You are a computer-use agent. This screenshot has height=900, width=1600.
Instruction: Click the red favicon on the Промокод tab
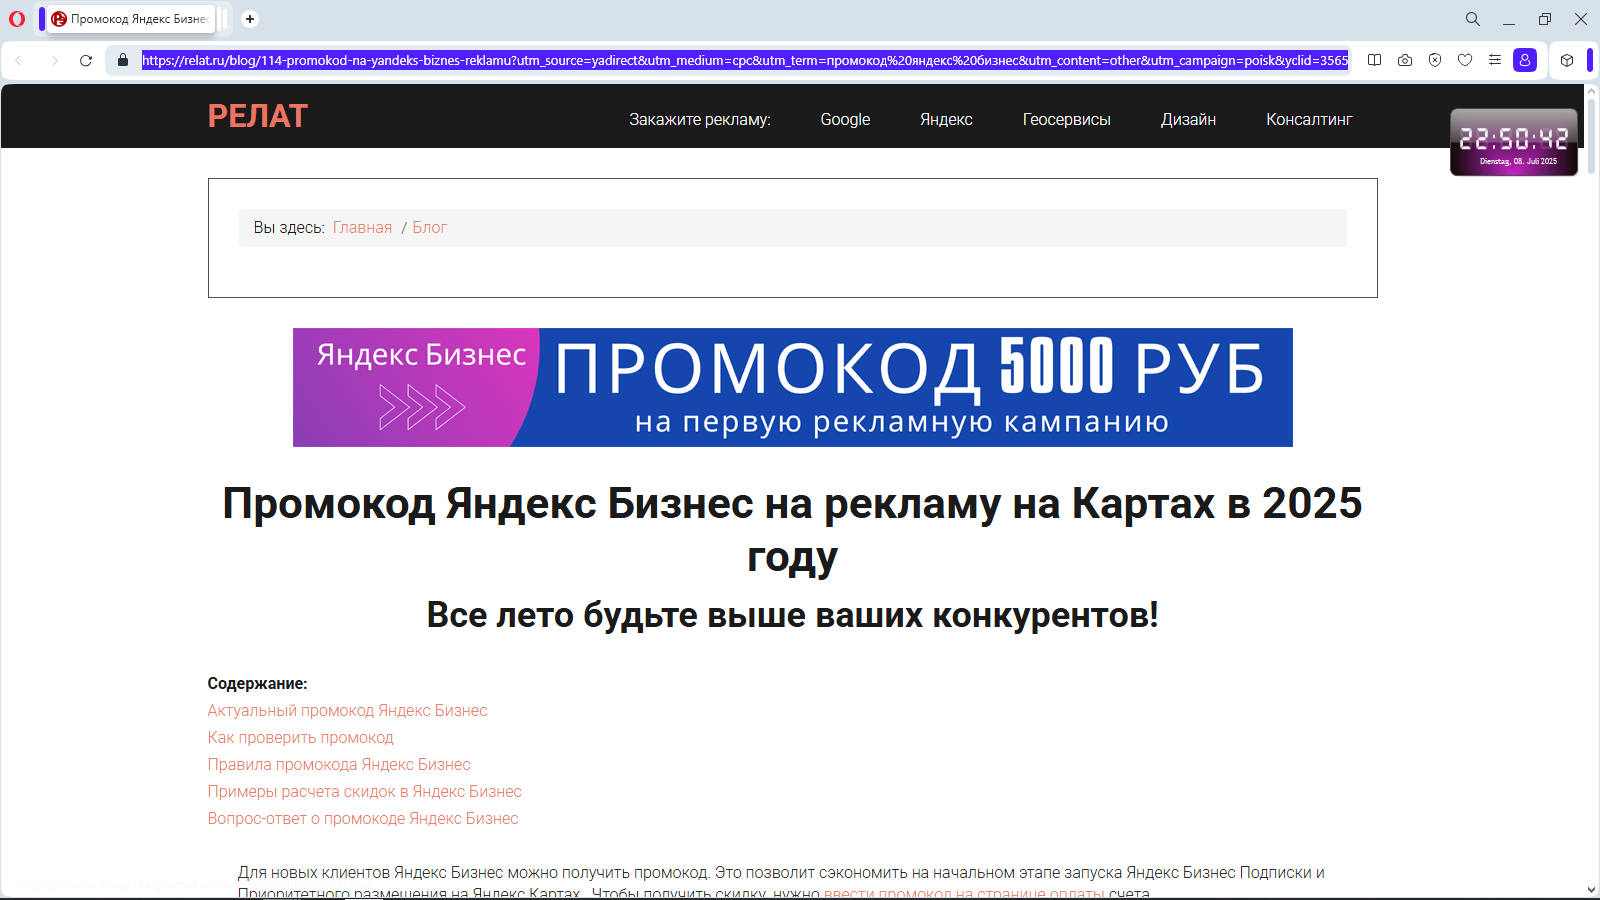tap(59, 19)
